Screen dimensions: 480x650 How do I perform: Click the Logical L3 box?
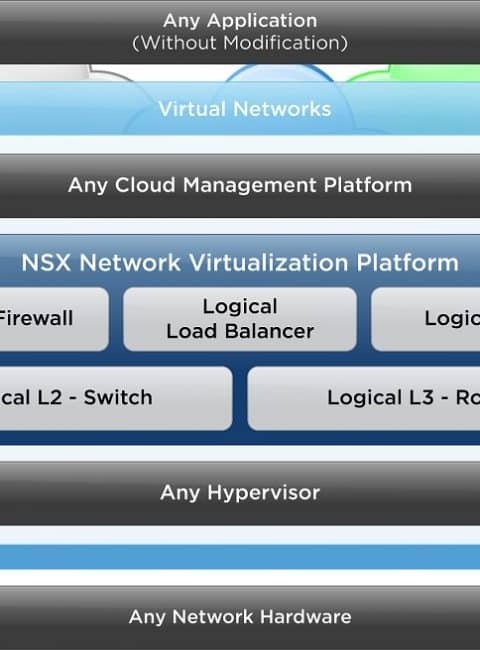point(364,398)
